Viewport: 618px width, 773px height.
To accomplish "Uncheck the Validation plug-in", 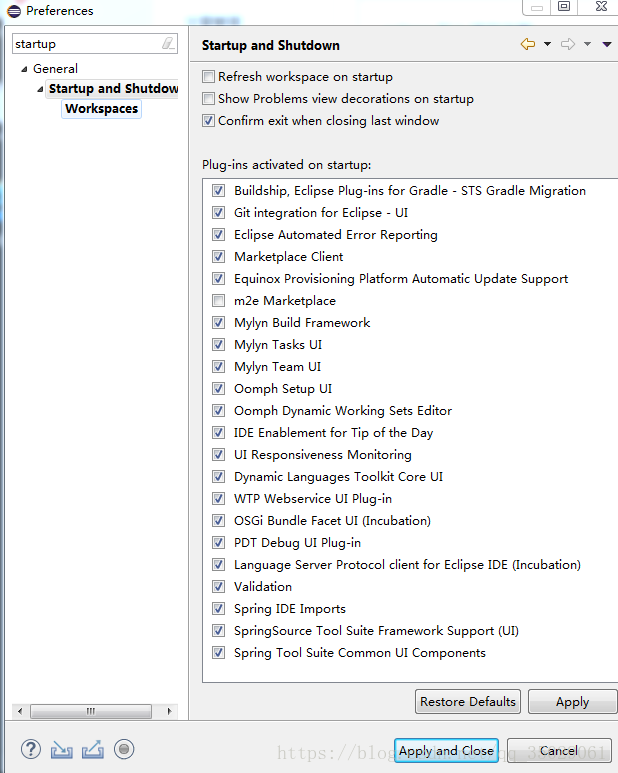I will [218, 587].
